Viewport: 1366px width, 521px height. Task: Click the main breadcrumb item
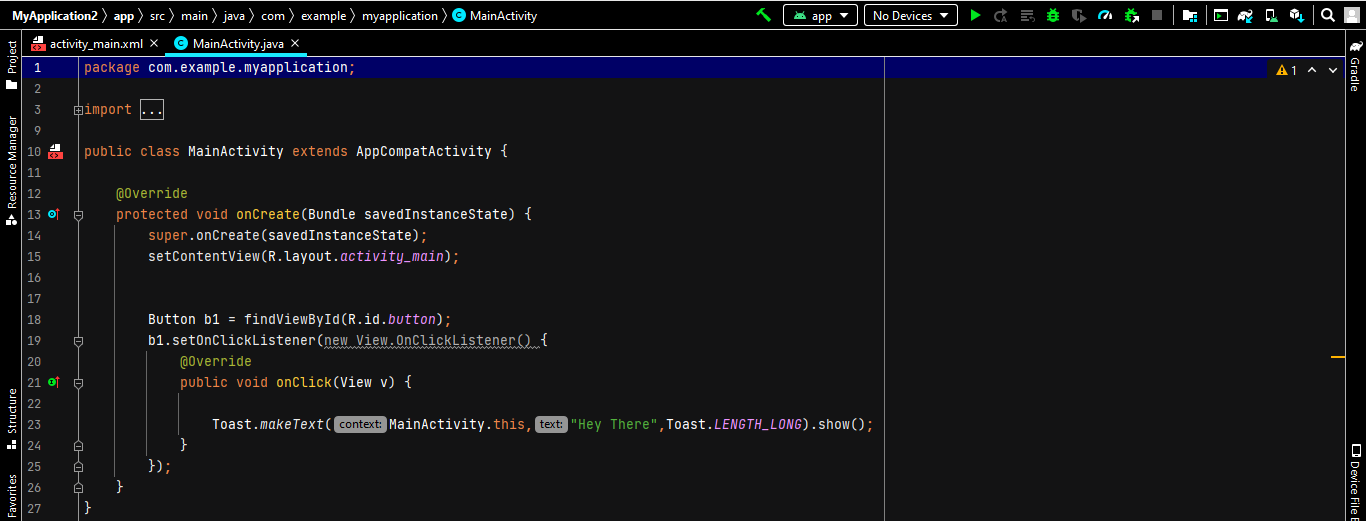pos(195,16)
